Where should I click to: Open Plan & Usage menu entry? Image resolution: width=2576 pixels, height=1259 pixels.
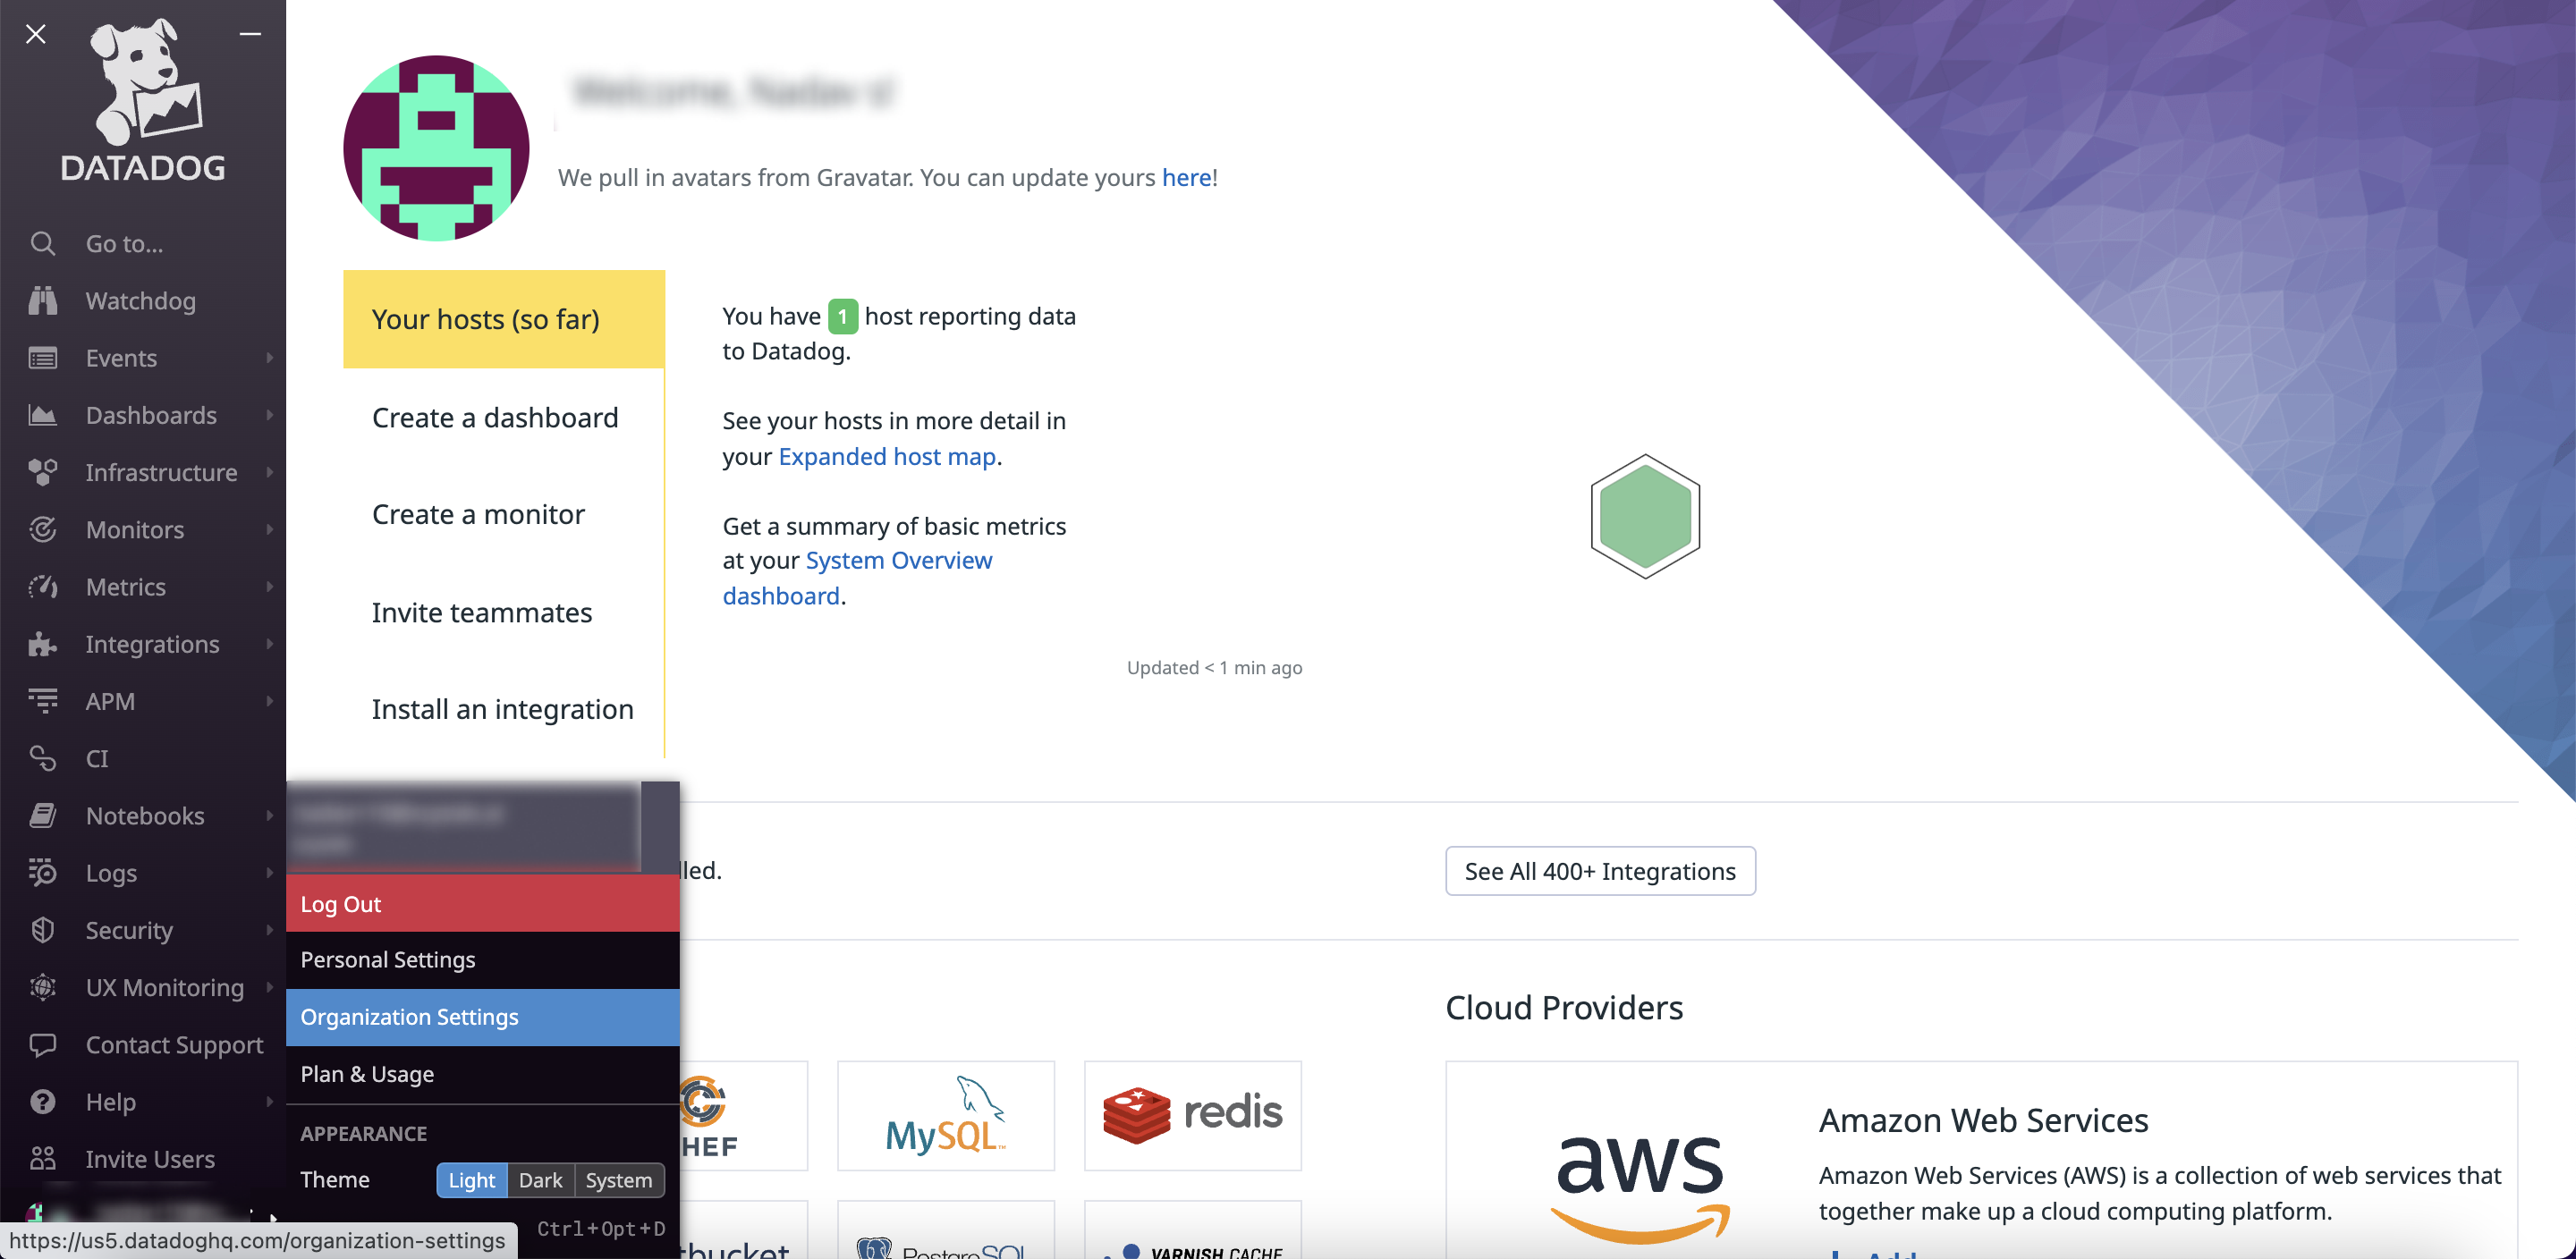pyautogui.click(x=482, y=1074)
